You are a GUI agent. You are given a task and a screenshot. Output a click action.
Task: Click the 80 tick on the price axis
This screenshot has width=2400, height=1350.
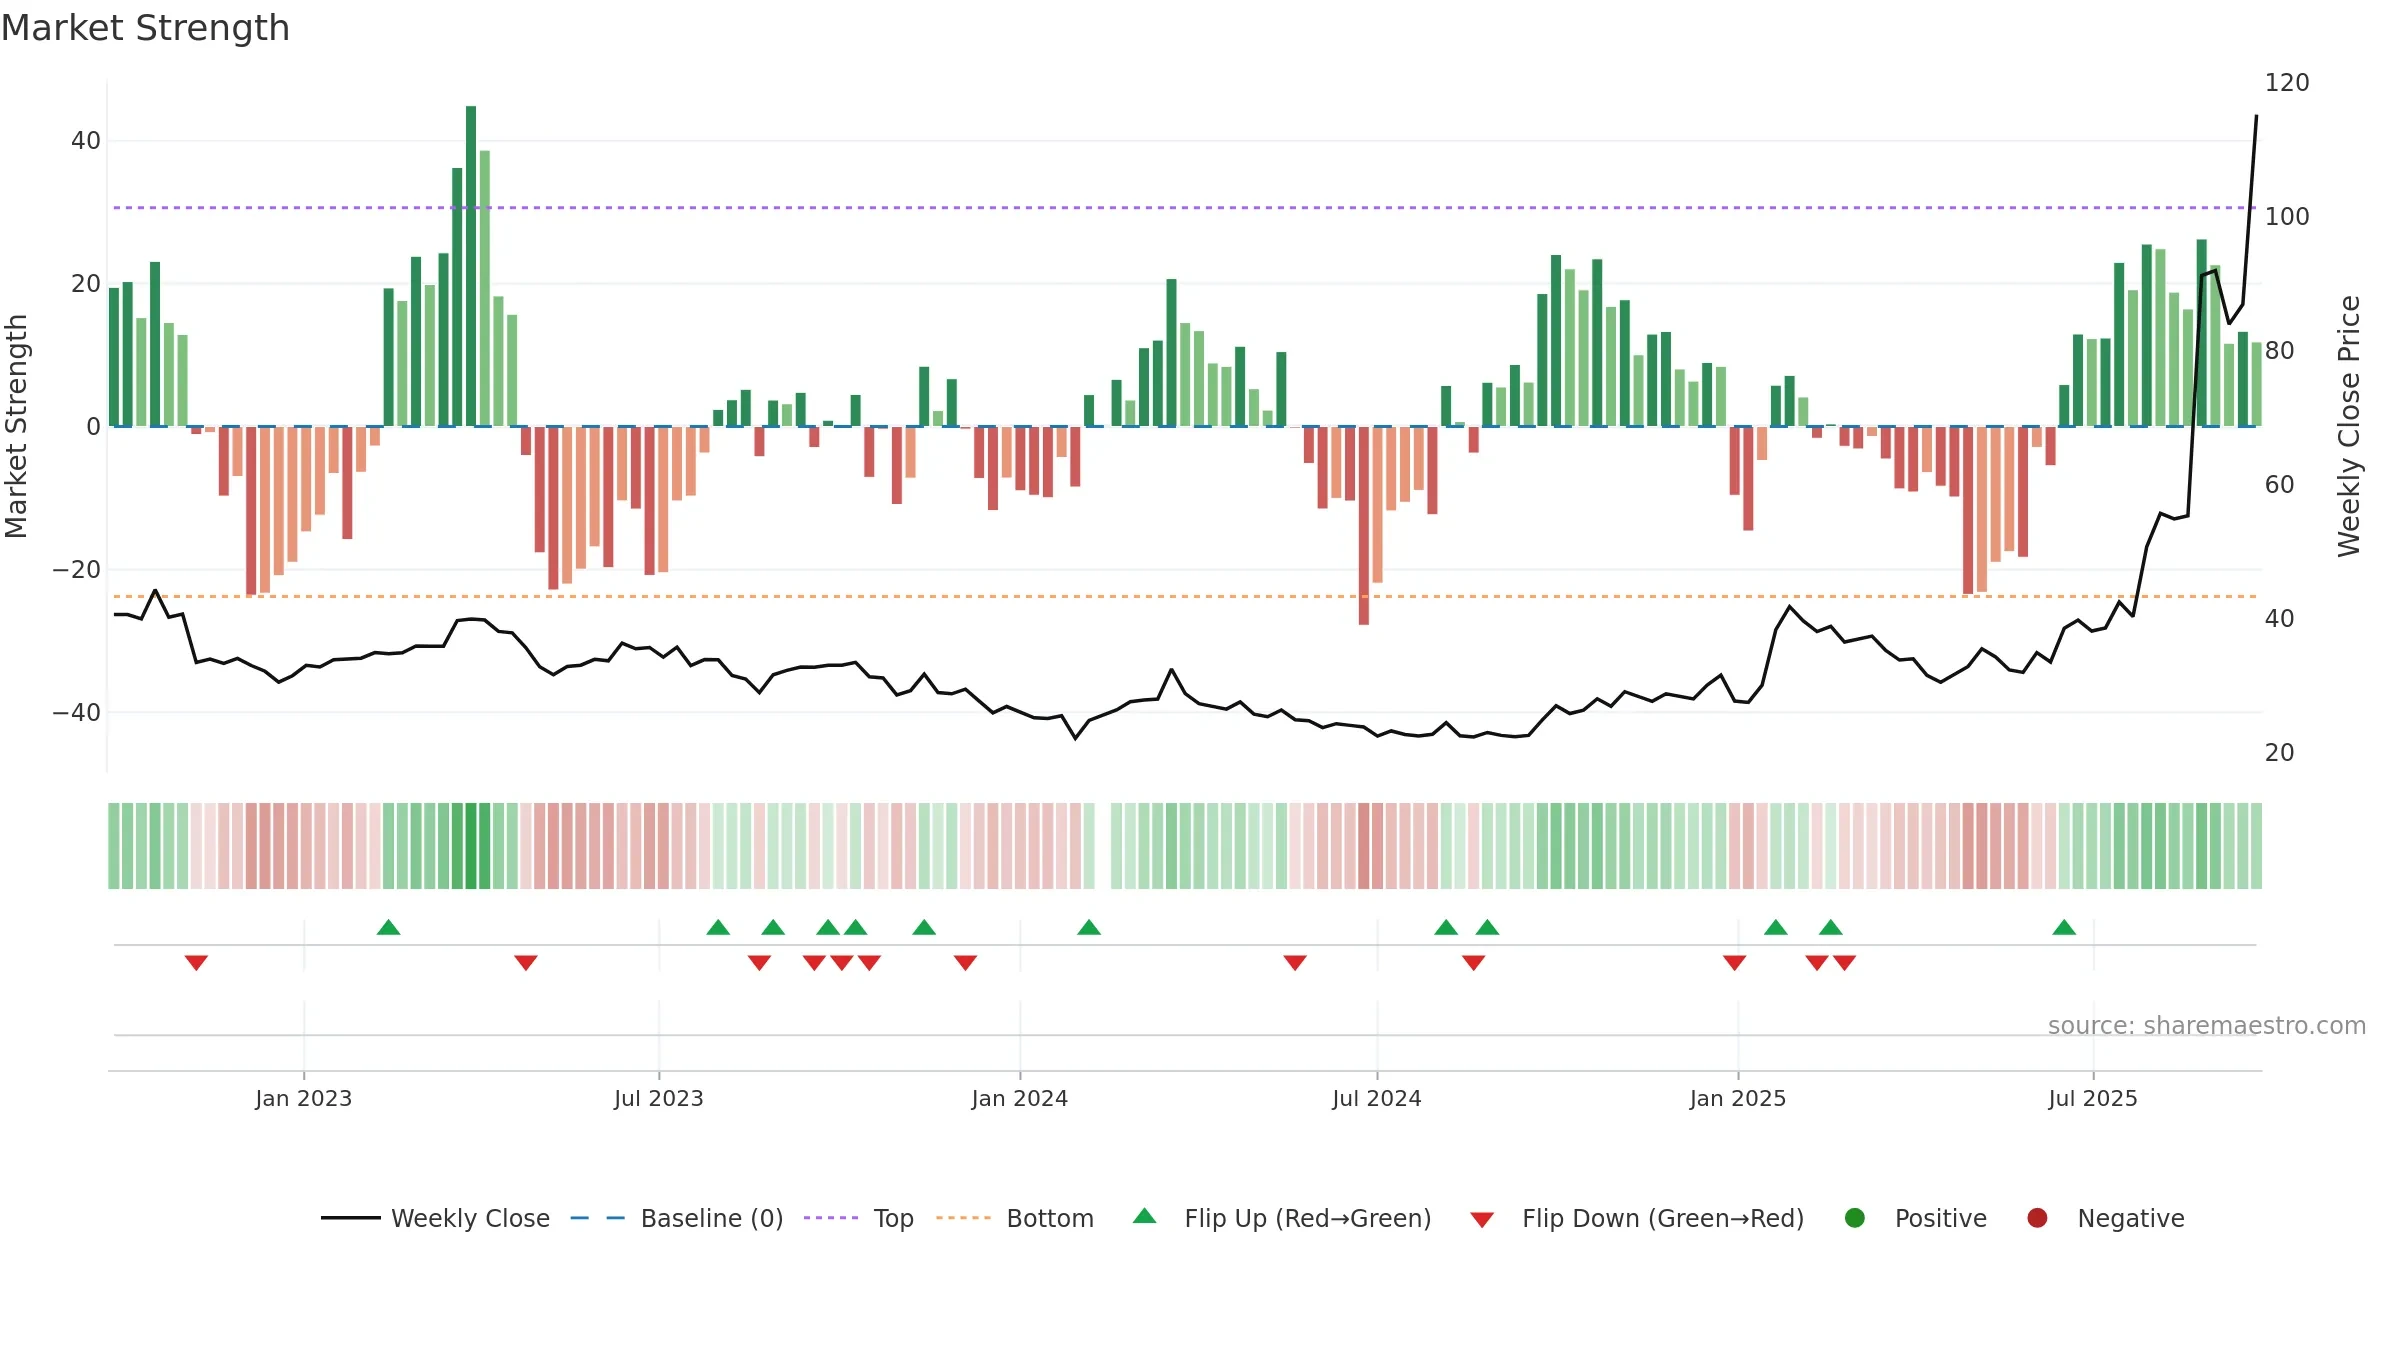(2280, 351)
